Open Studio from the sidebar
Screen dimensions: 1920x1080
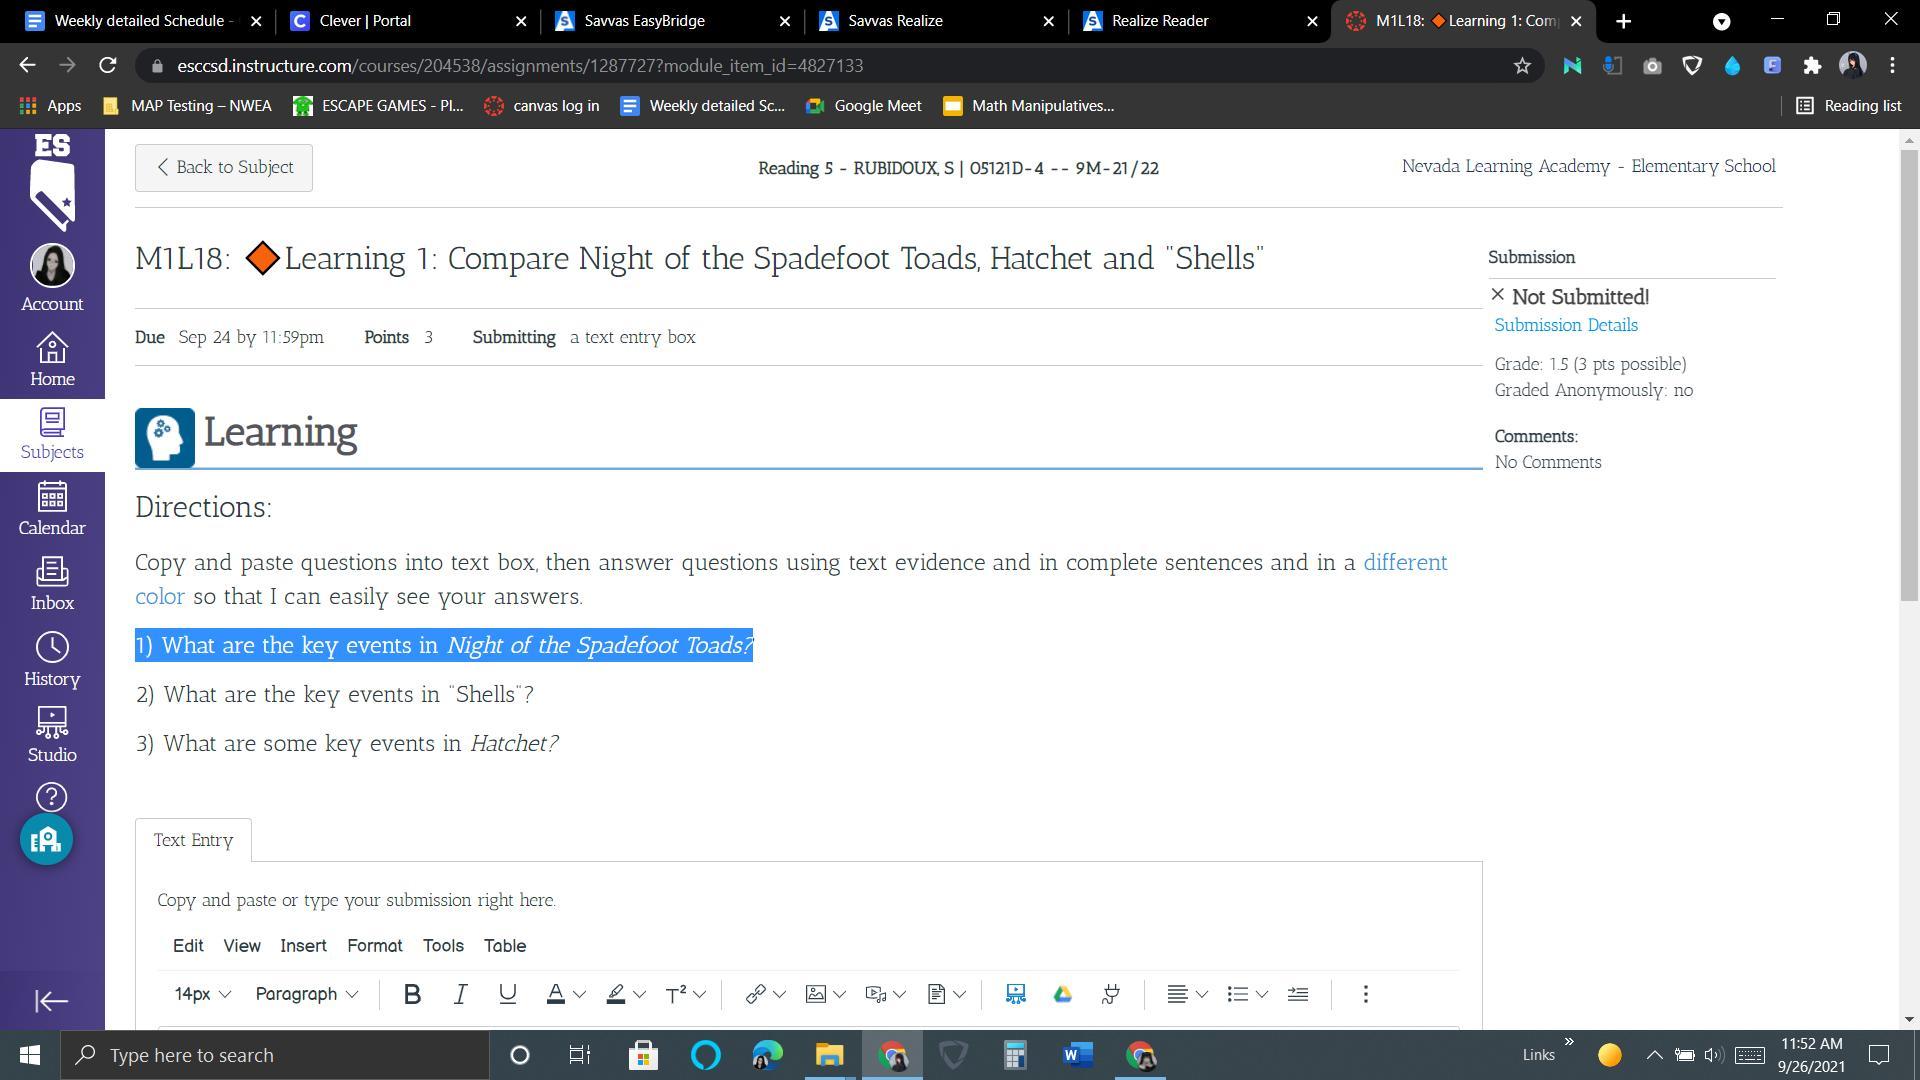[x=52, y=735]
